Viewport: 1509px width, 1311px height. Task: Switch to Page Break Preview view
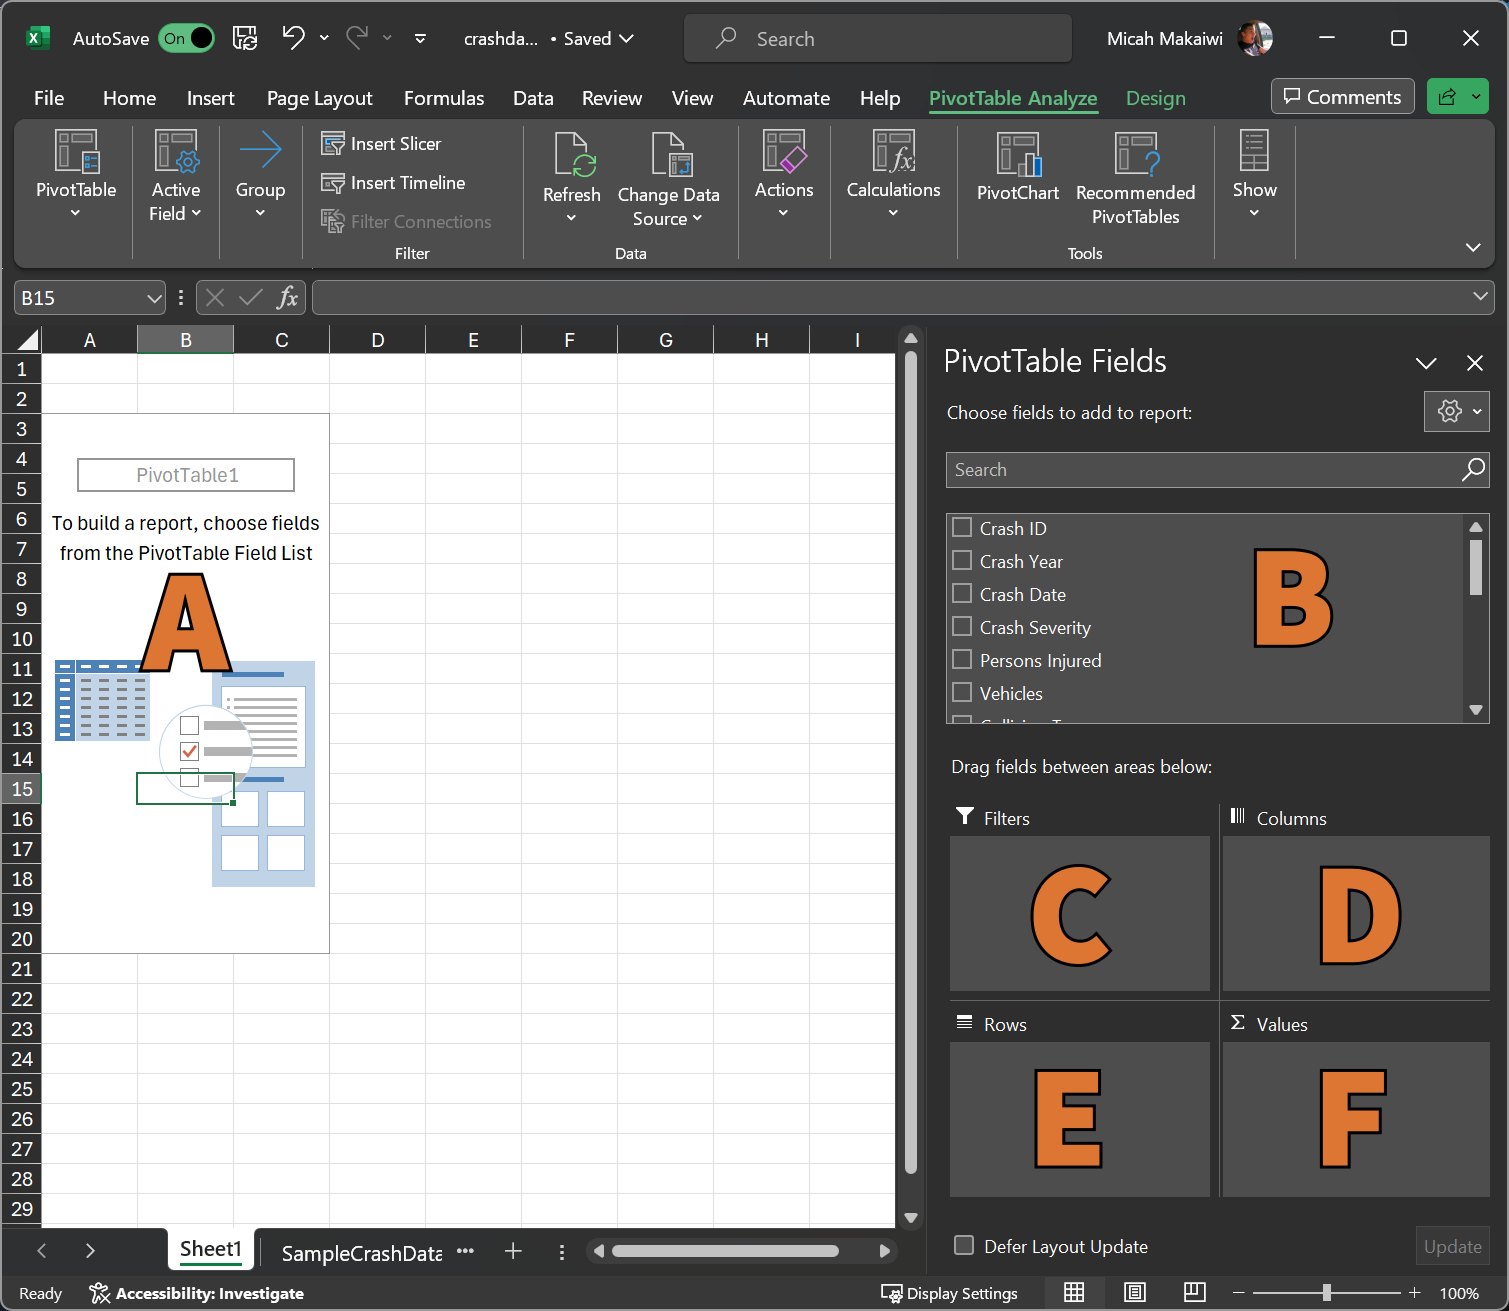pos(1194,1292)
